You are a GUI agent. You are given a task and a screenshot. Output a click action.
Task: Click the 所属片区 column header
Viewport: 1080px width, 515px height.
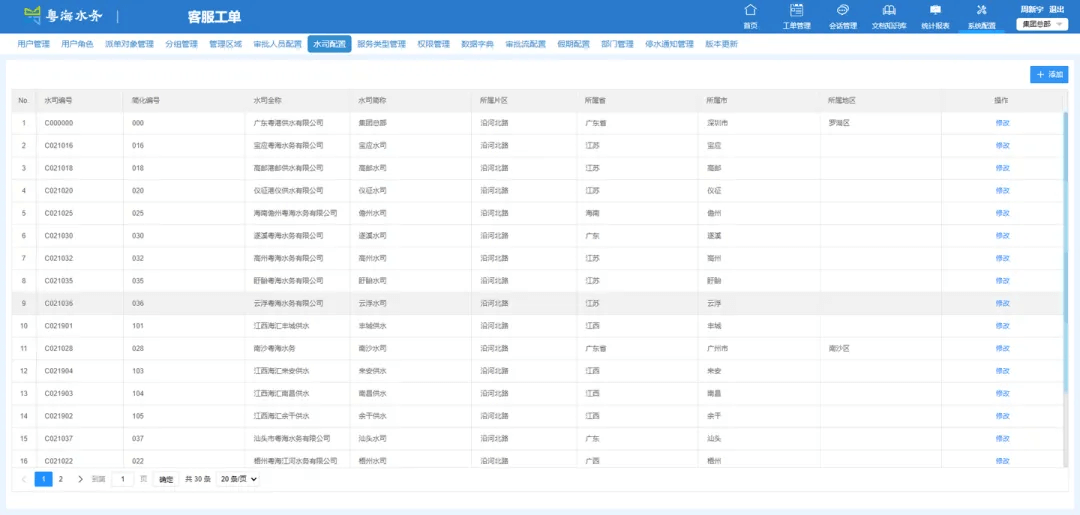click(494, 101)
